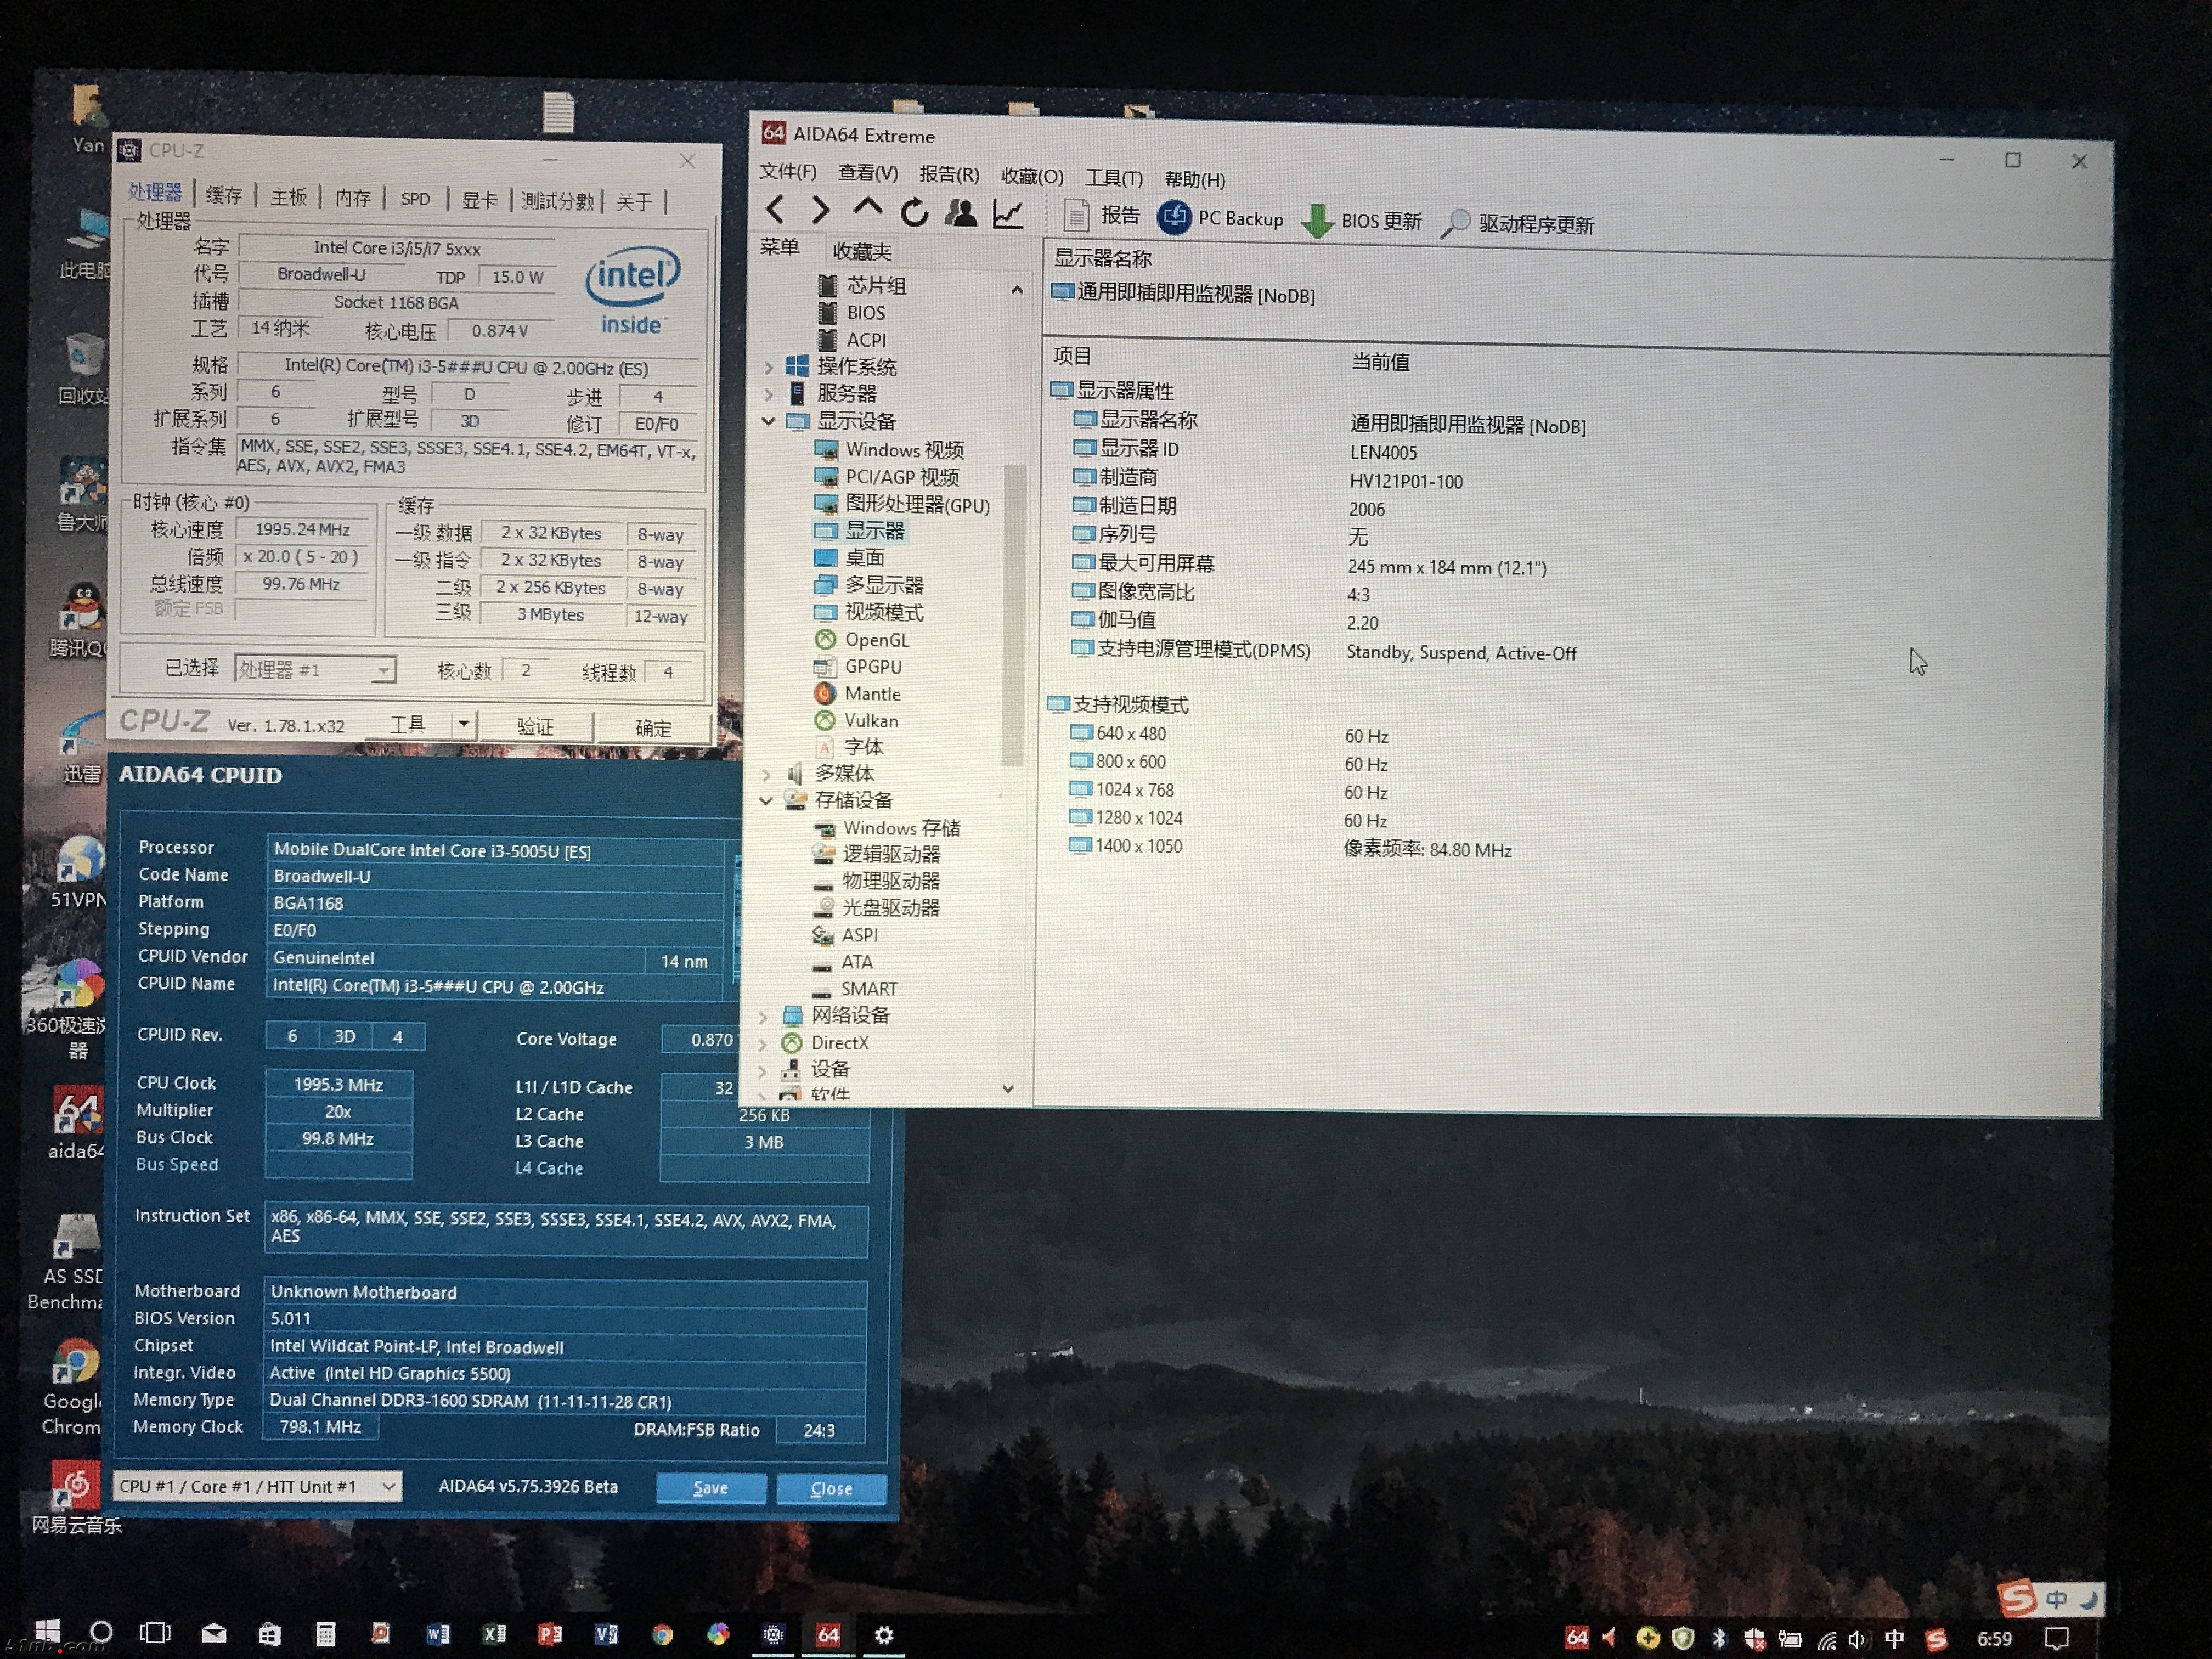
Task: Open the 内存 tab in CPU-Z
Action: pyautogui.click(x=353, y=198)
